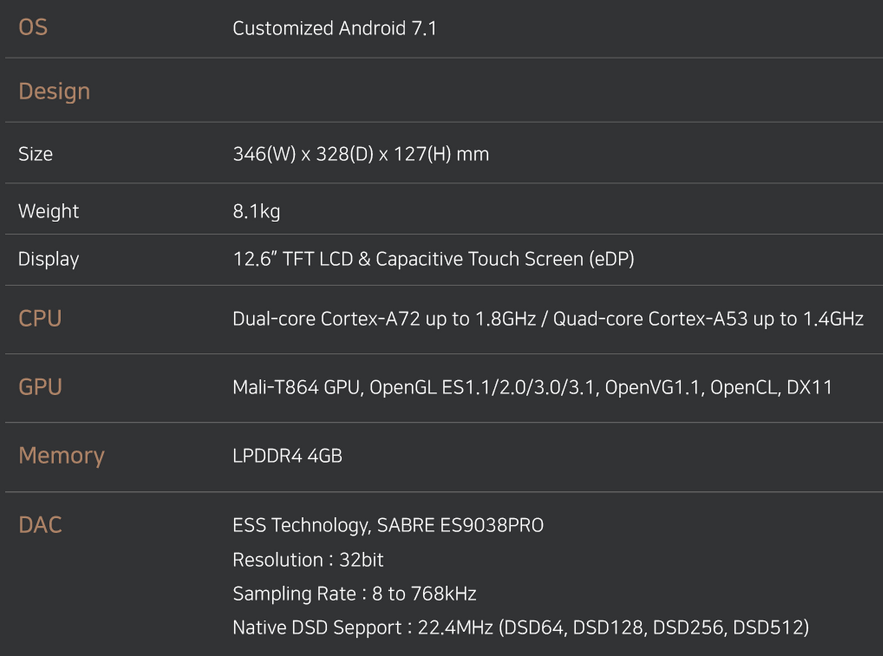This screenshot has height=656, width=883.
Task: Select the 12.6" TFT LCD display text
Action: 434,259
